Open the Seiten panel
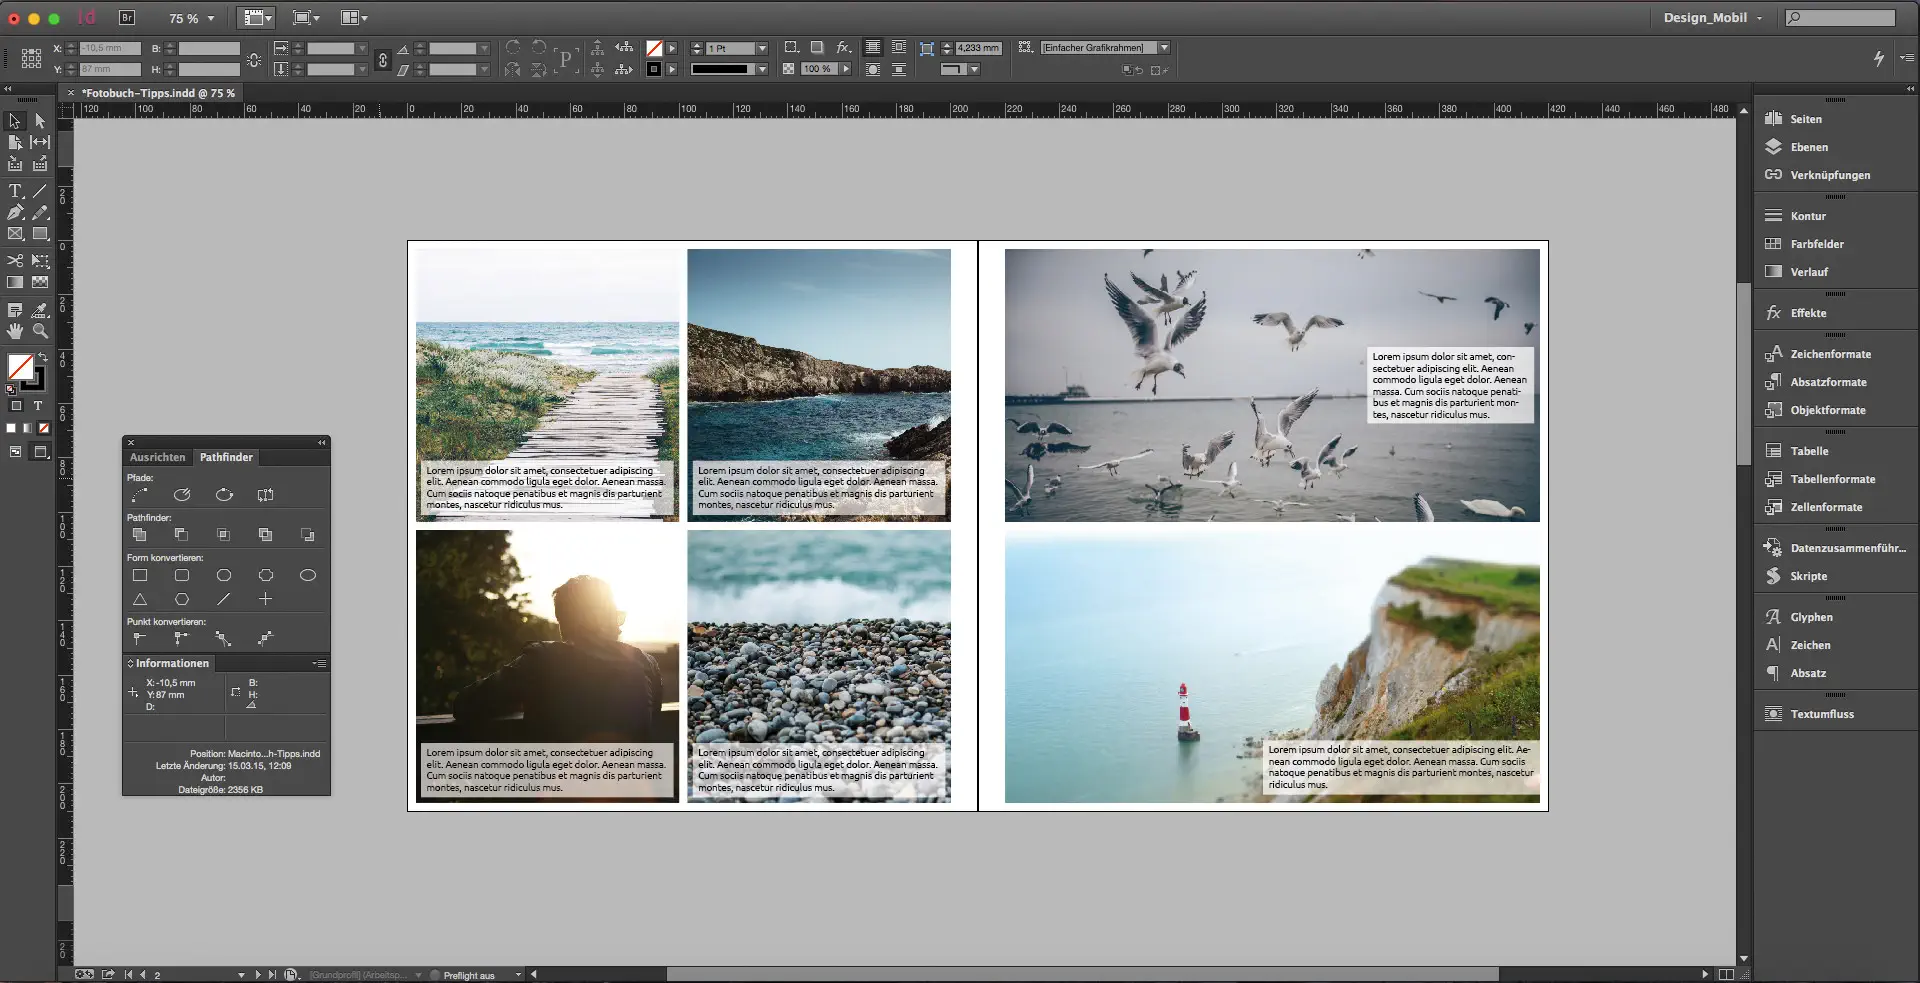 point(1805,118)
